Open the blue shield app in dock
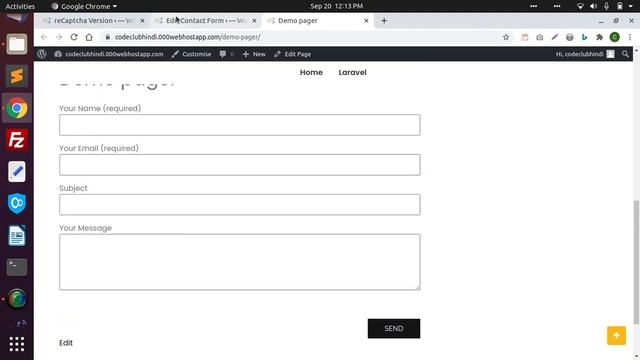Image resolution: width=640 pixels, height=360 pixels. coord(17,204)
